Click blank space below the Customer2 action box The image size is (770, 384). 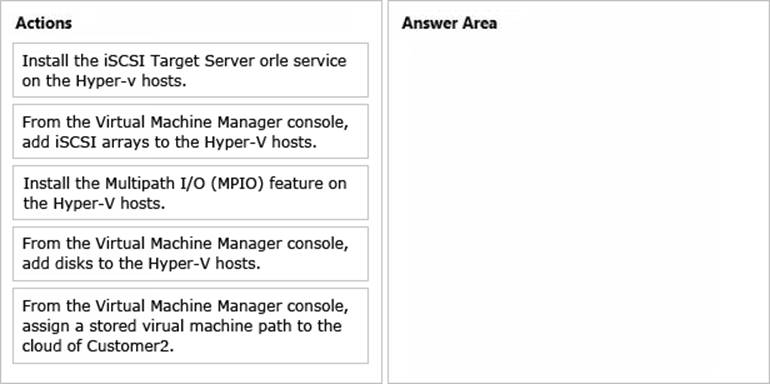(191, 373)
